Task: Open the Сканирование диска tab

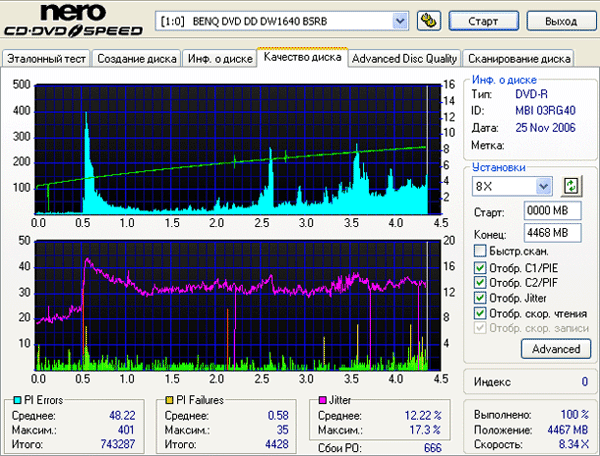Action: point(519,58)
